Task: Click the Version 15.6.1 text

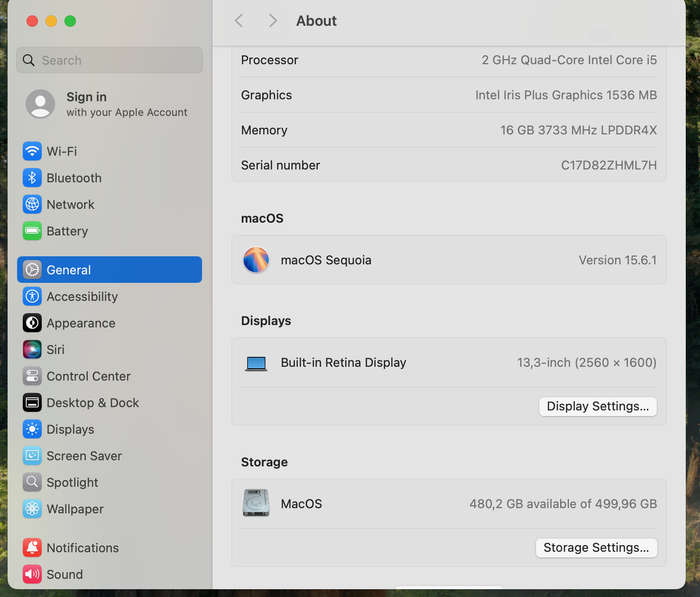Action: pyautogui.click(x=617, y=260)
